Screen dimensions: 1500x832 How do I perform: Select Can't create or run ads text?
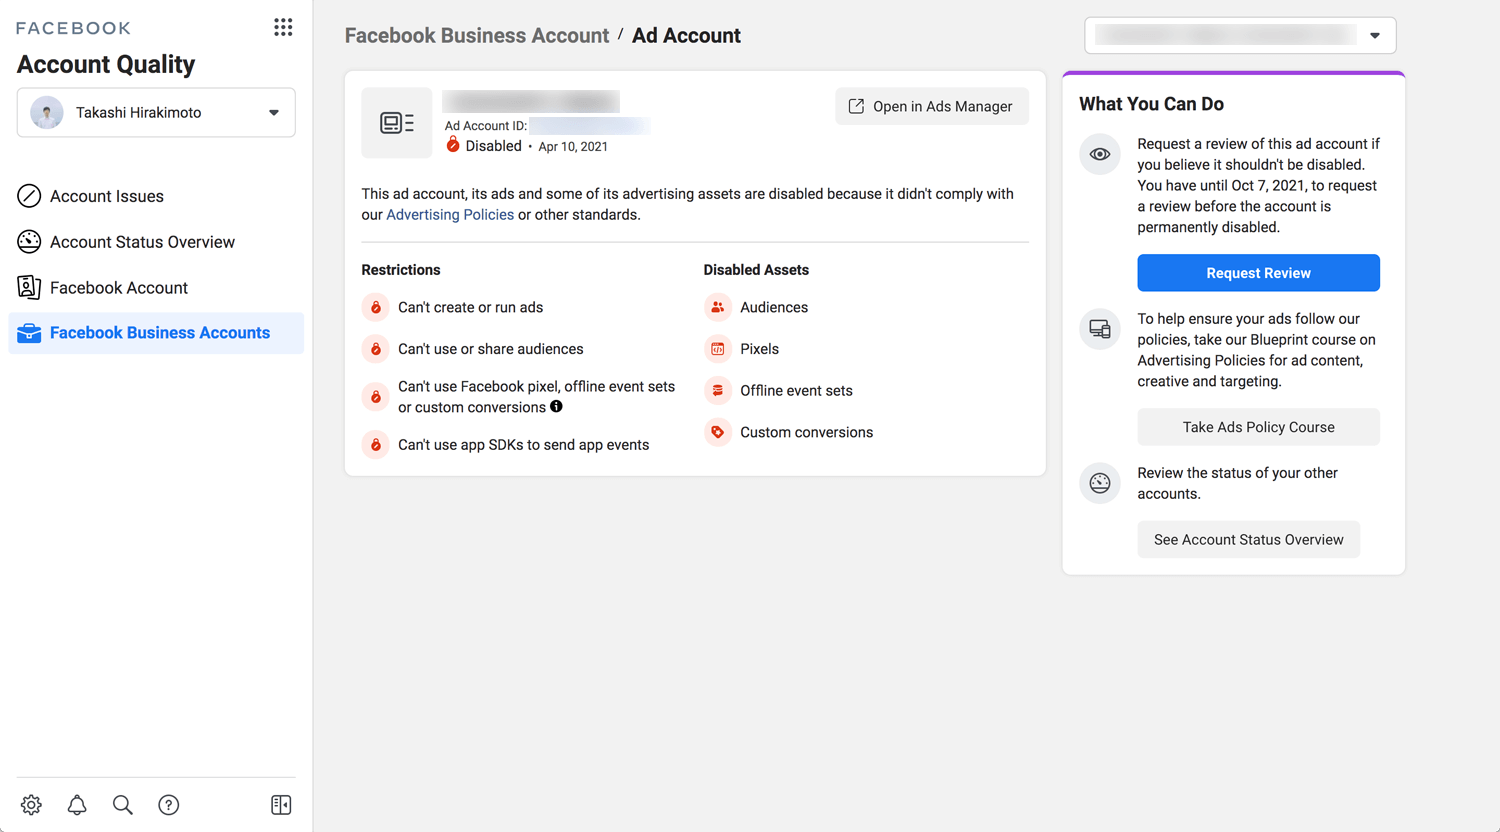coord(470,307)
